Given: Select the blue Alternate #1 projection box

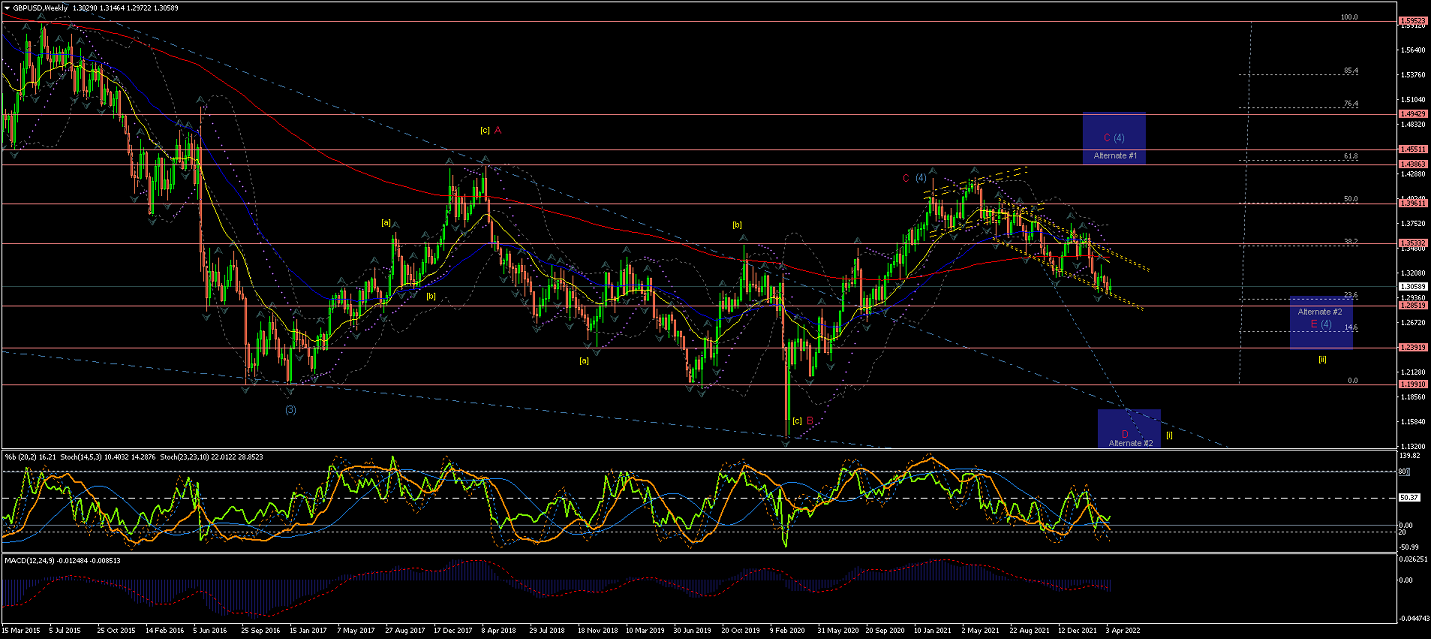Looking at the screenshot, I should coord(1114,138).
